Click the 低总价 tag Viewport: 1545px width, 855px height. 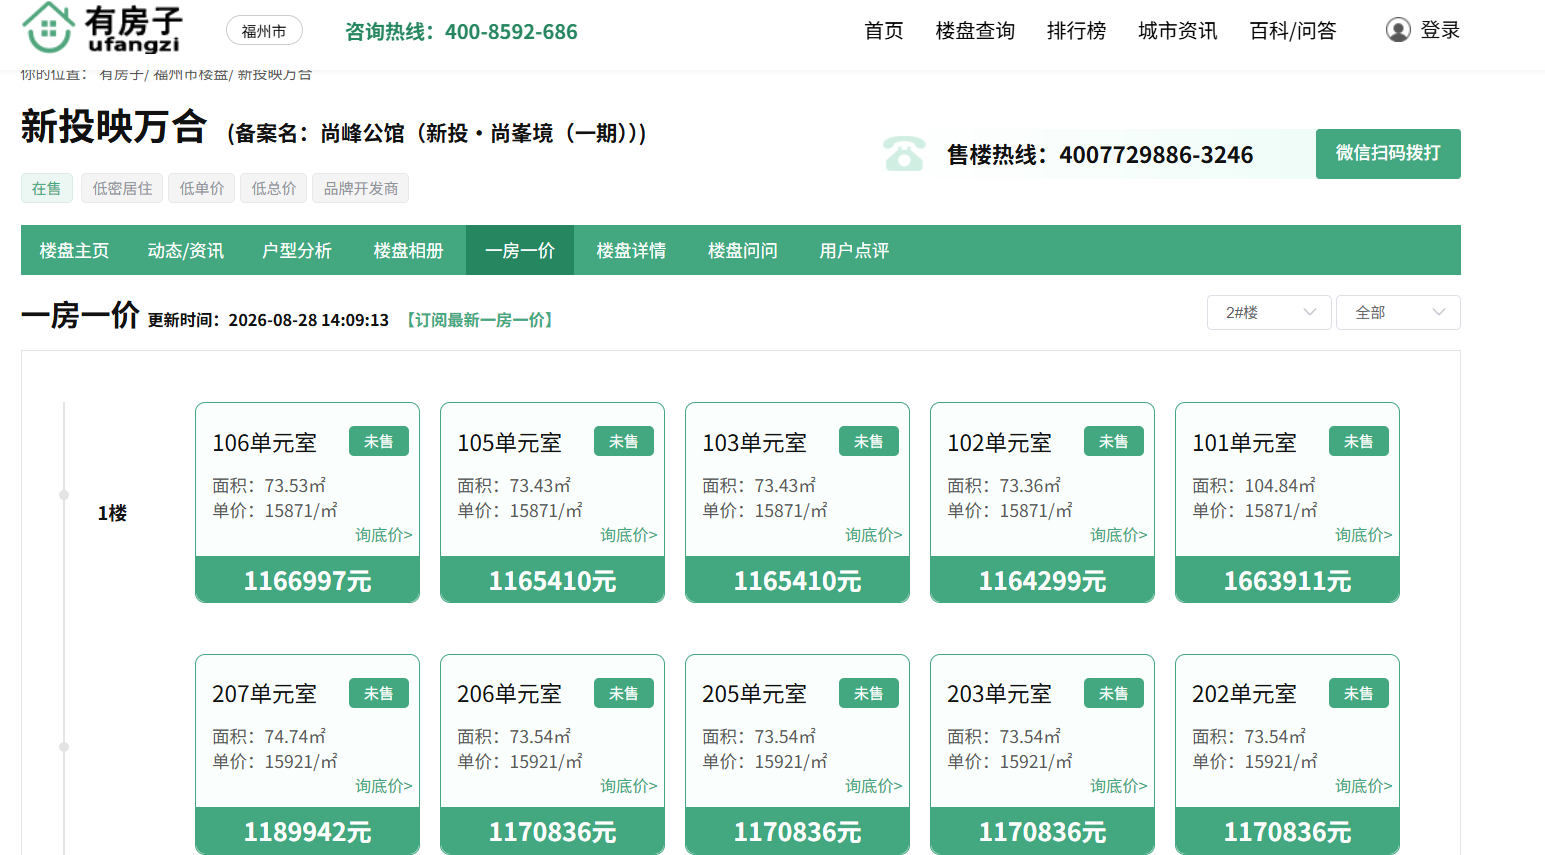274,188
